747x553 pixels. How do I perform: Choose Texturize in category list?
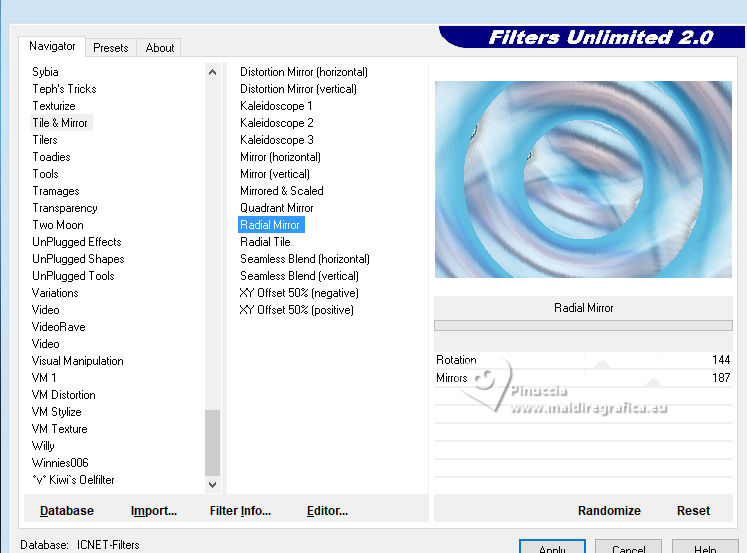point(54,106)
